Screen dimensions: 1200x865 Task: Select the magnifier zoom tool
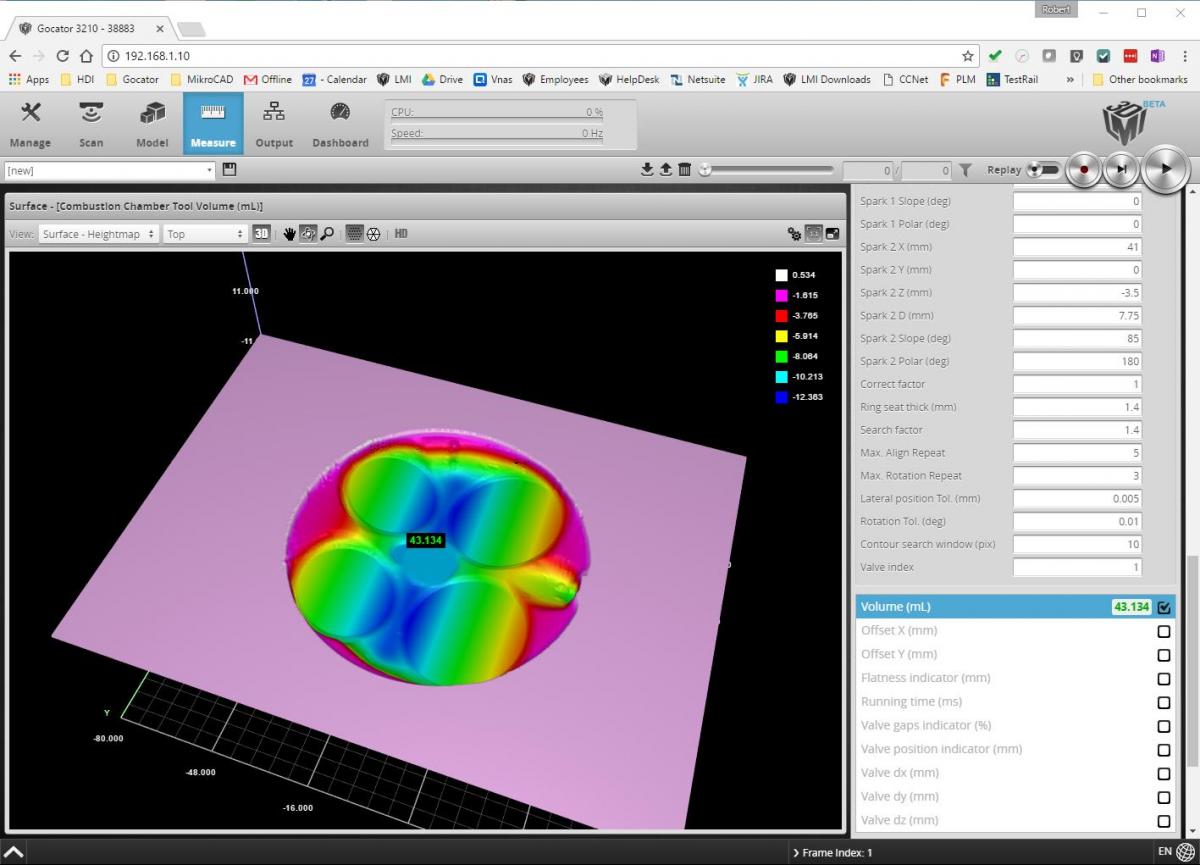327,234
